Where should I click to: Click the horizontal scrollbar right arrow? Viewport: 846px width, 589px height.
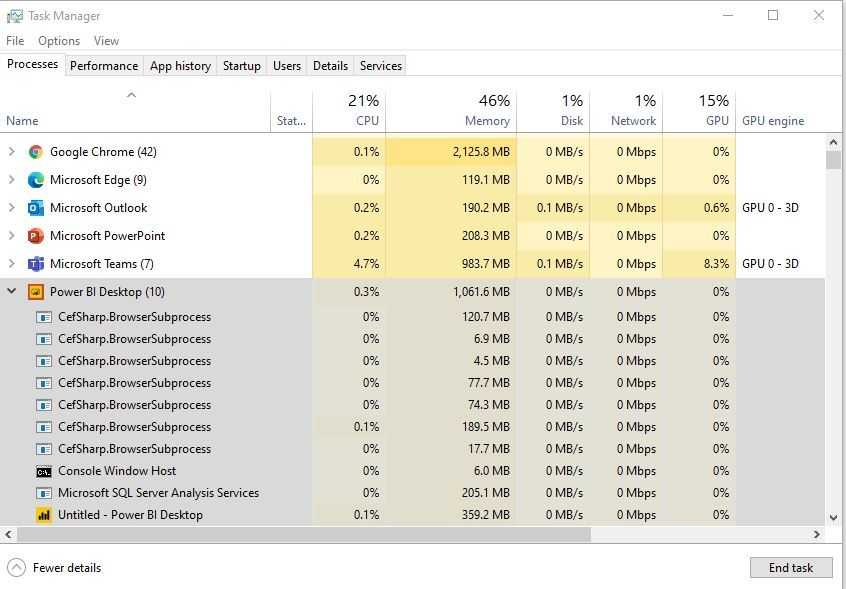click(817, 535)
